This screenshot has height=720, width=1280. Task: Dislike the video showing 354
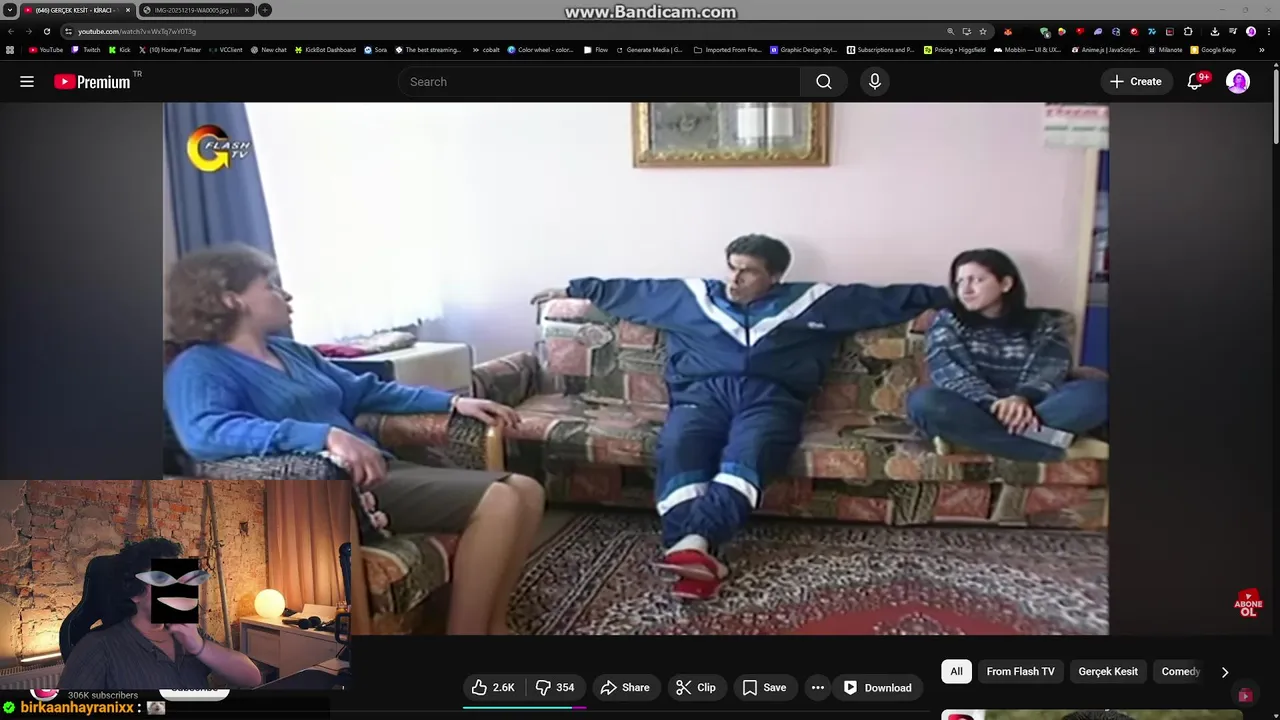tap(555, 688)
